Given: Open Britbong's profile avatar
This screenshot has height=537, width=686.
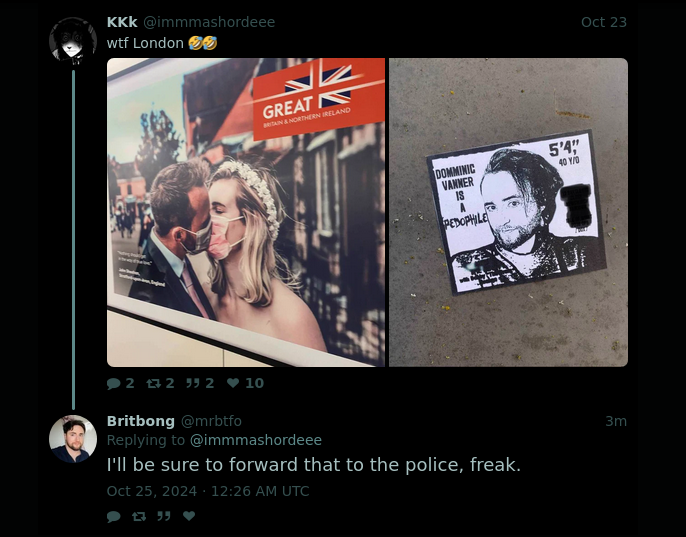Looking at the screenshot, I should point(73,439).
